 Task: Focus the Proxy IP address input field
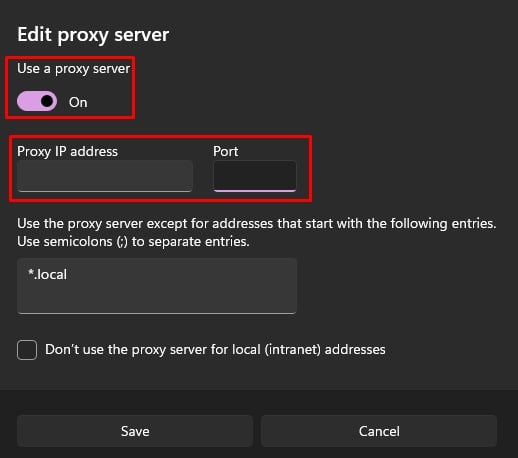point(105,176)
